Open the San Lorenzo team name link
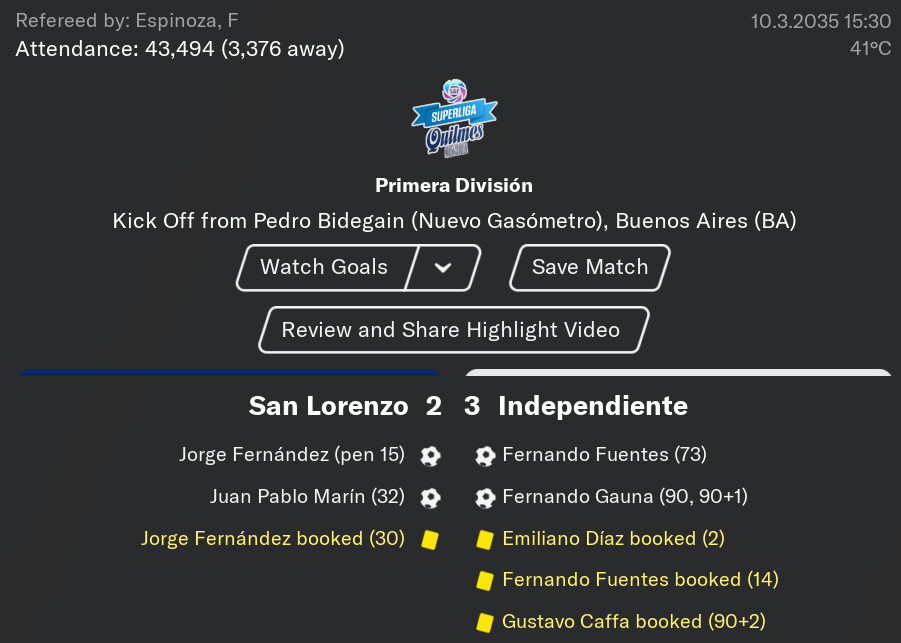The width and height of the screenshot is (901, 643). tap(328, 406)
